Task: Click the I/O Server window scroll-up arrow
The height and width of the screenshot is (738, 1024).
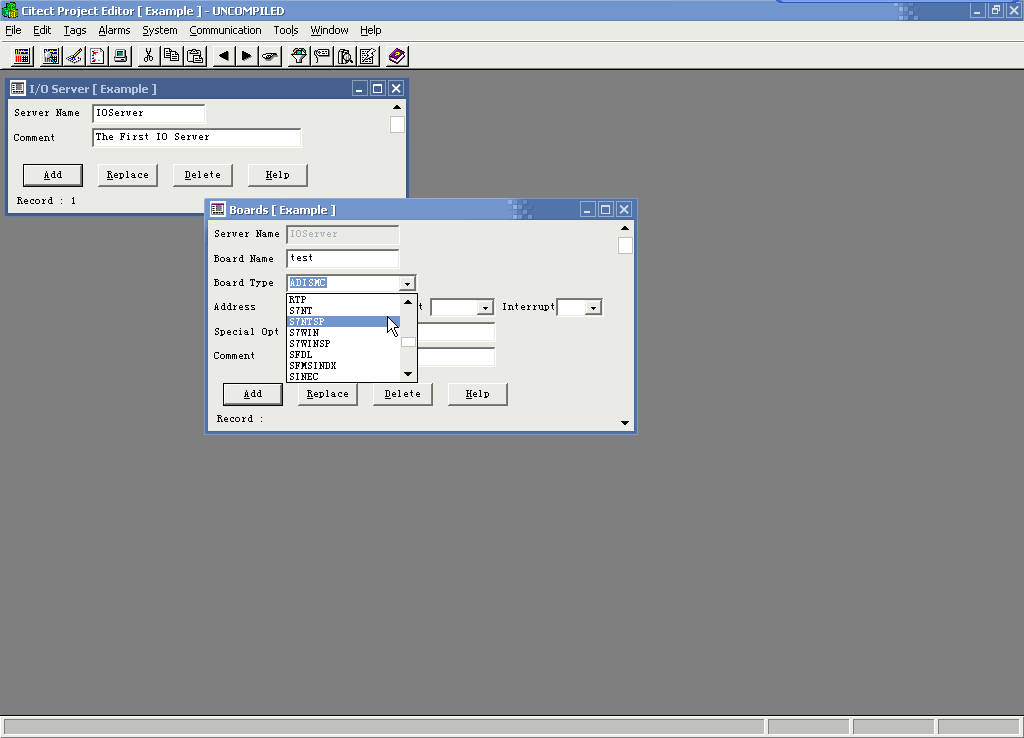Action: (397, 107)
